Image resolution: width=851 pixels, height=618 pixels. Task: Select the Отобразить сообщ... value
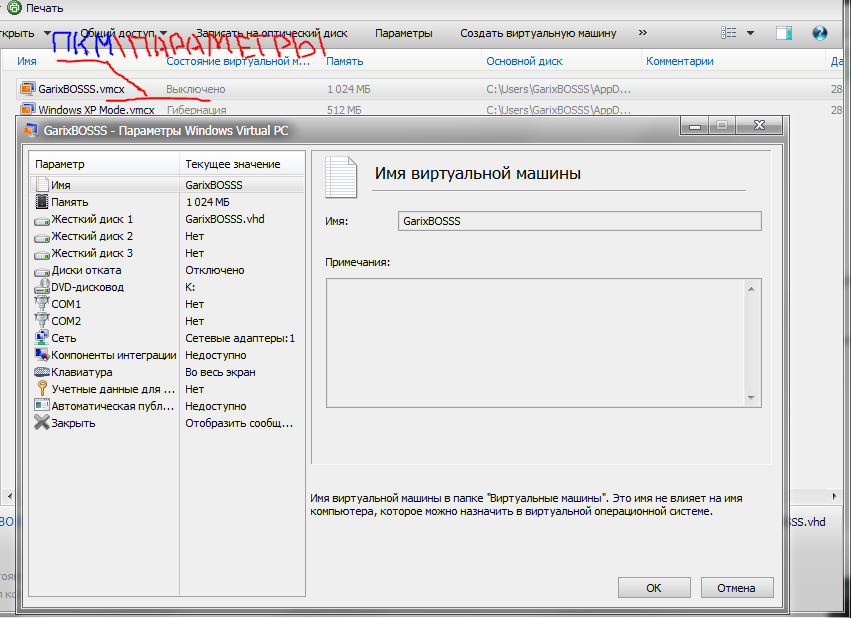[239, 423]
